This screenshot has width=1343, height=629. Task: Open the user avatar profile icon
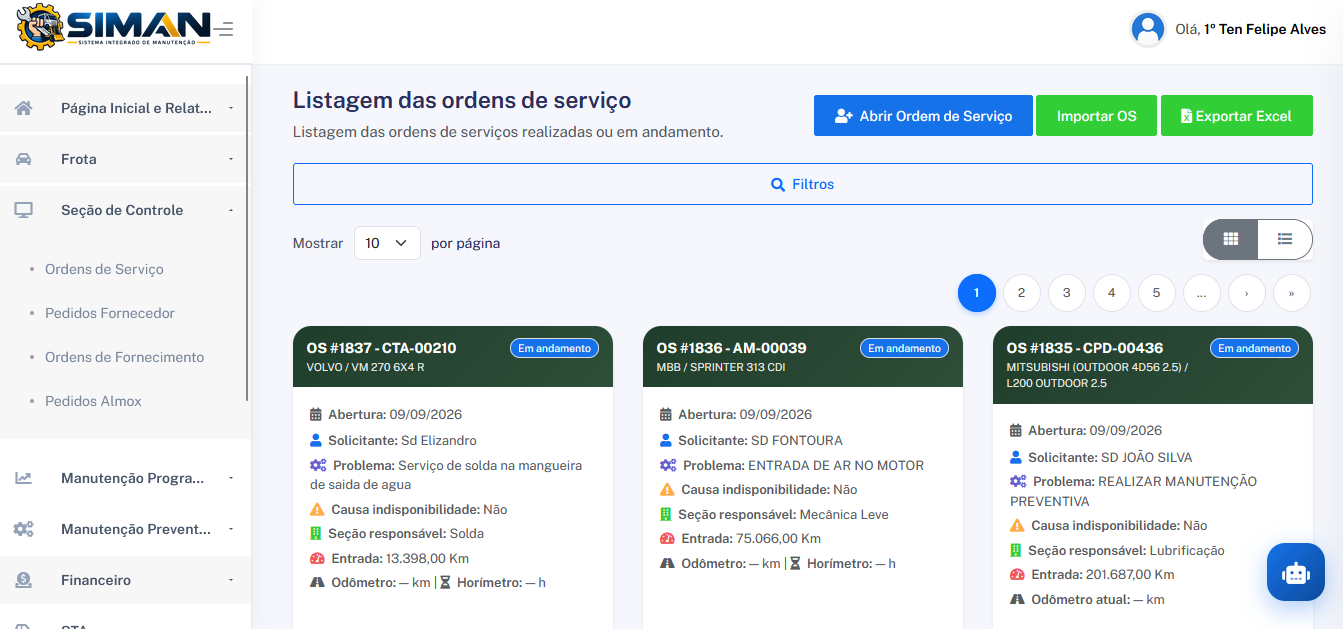click(x=1148, y=29)
